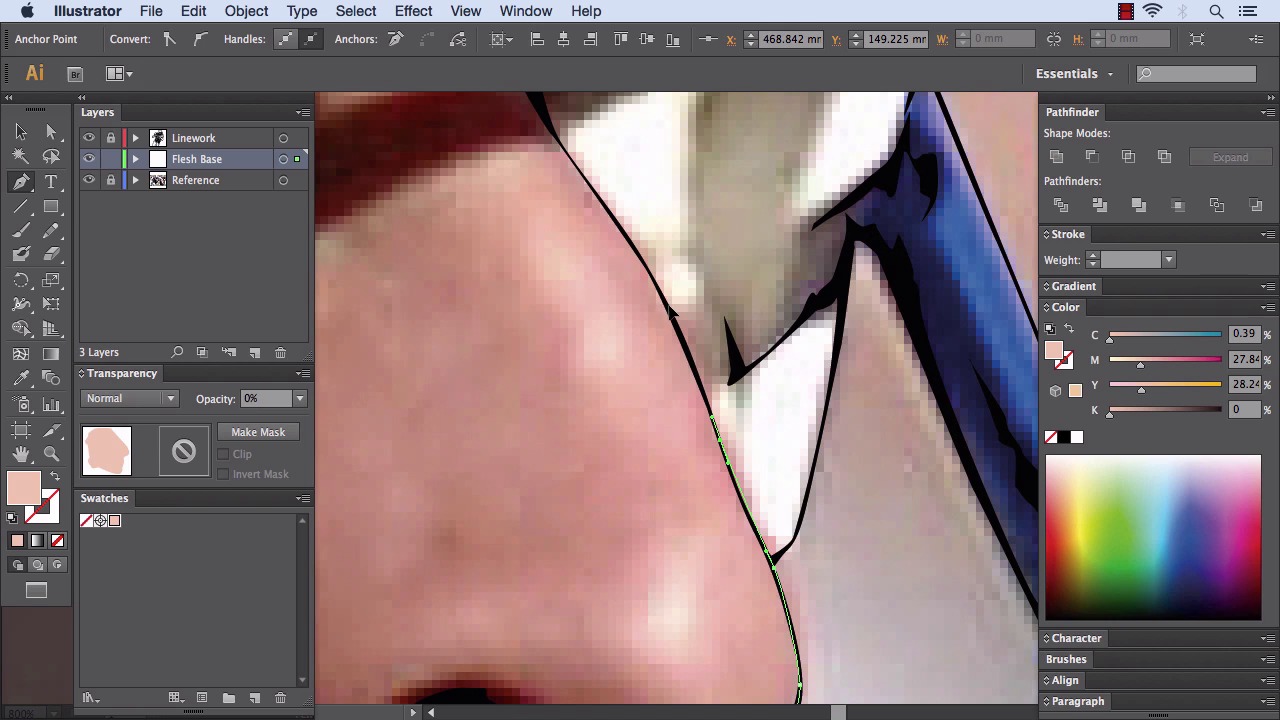Swap fill and stroke colors in toolbar
Viewport: 1280px width, 720px height.
(55, 477)
